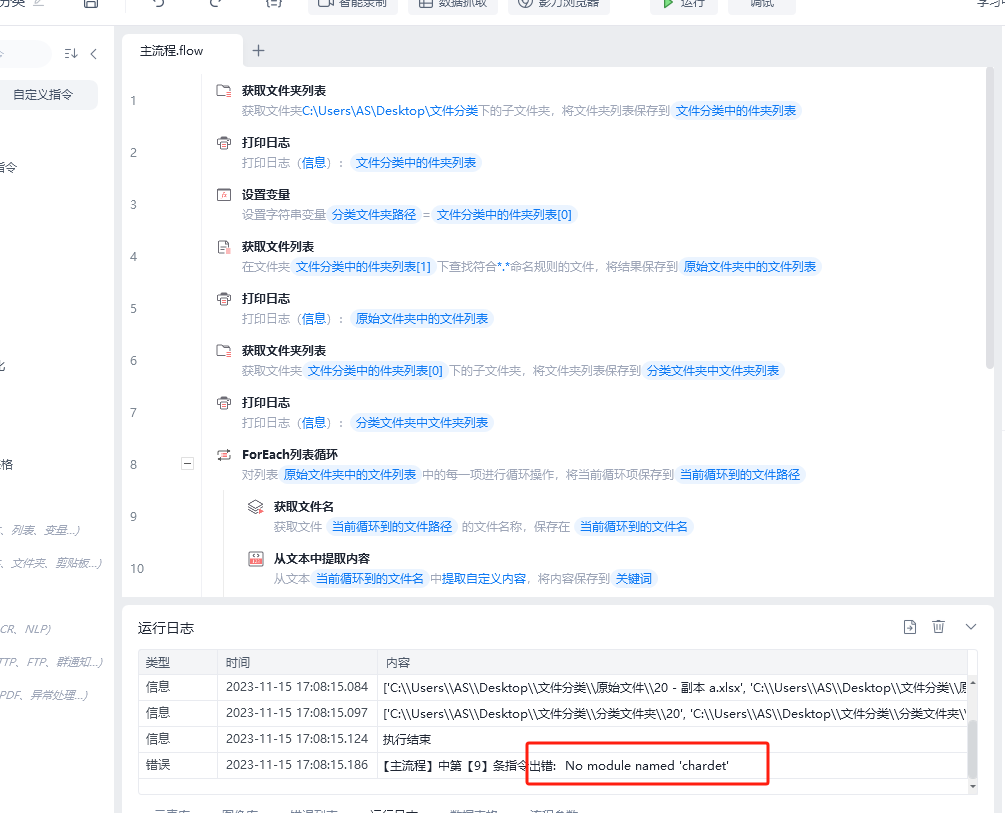
Task: Click the flow editor vertical scrollbar
Action: pos(990,220)
